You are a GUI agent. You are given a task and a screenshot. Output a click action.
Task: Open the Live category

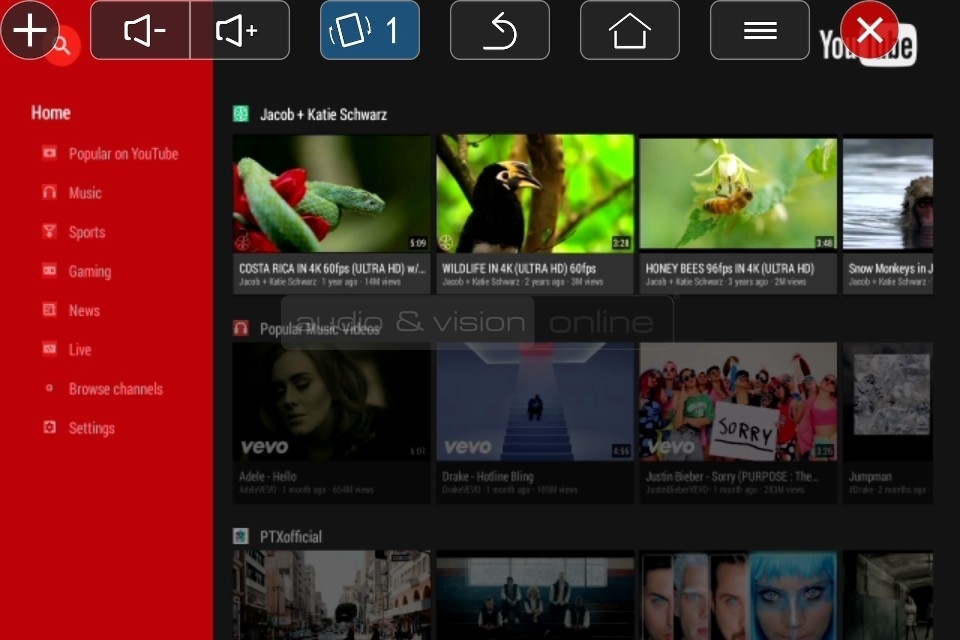point(80,350)
